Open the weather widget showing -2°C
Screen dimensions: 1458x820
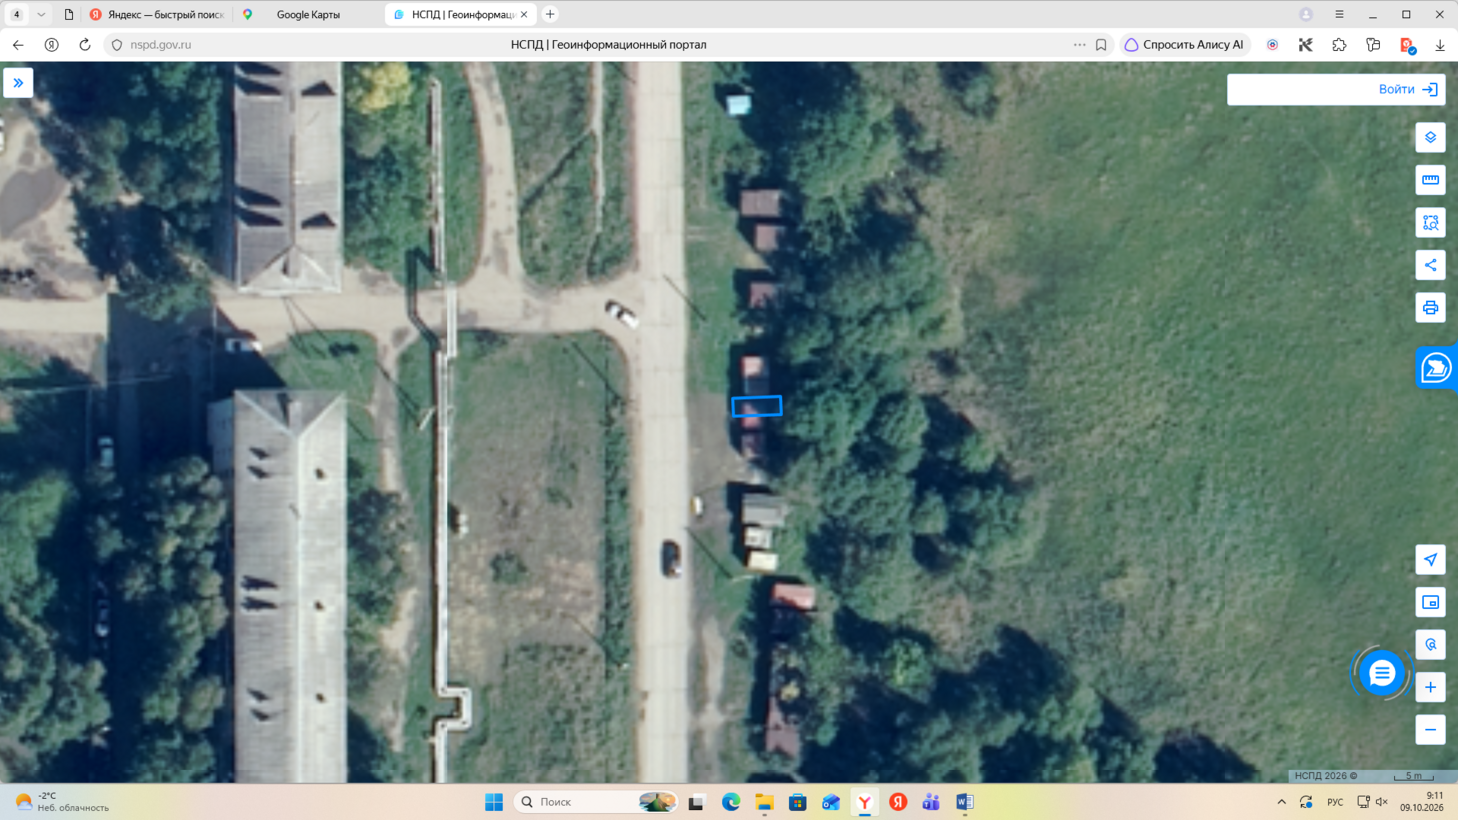(x=62, y=802)
